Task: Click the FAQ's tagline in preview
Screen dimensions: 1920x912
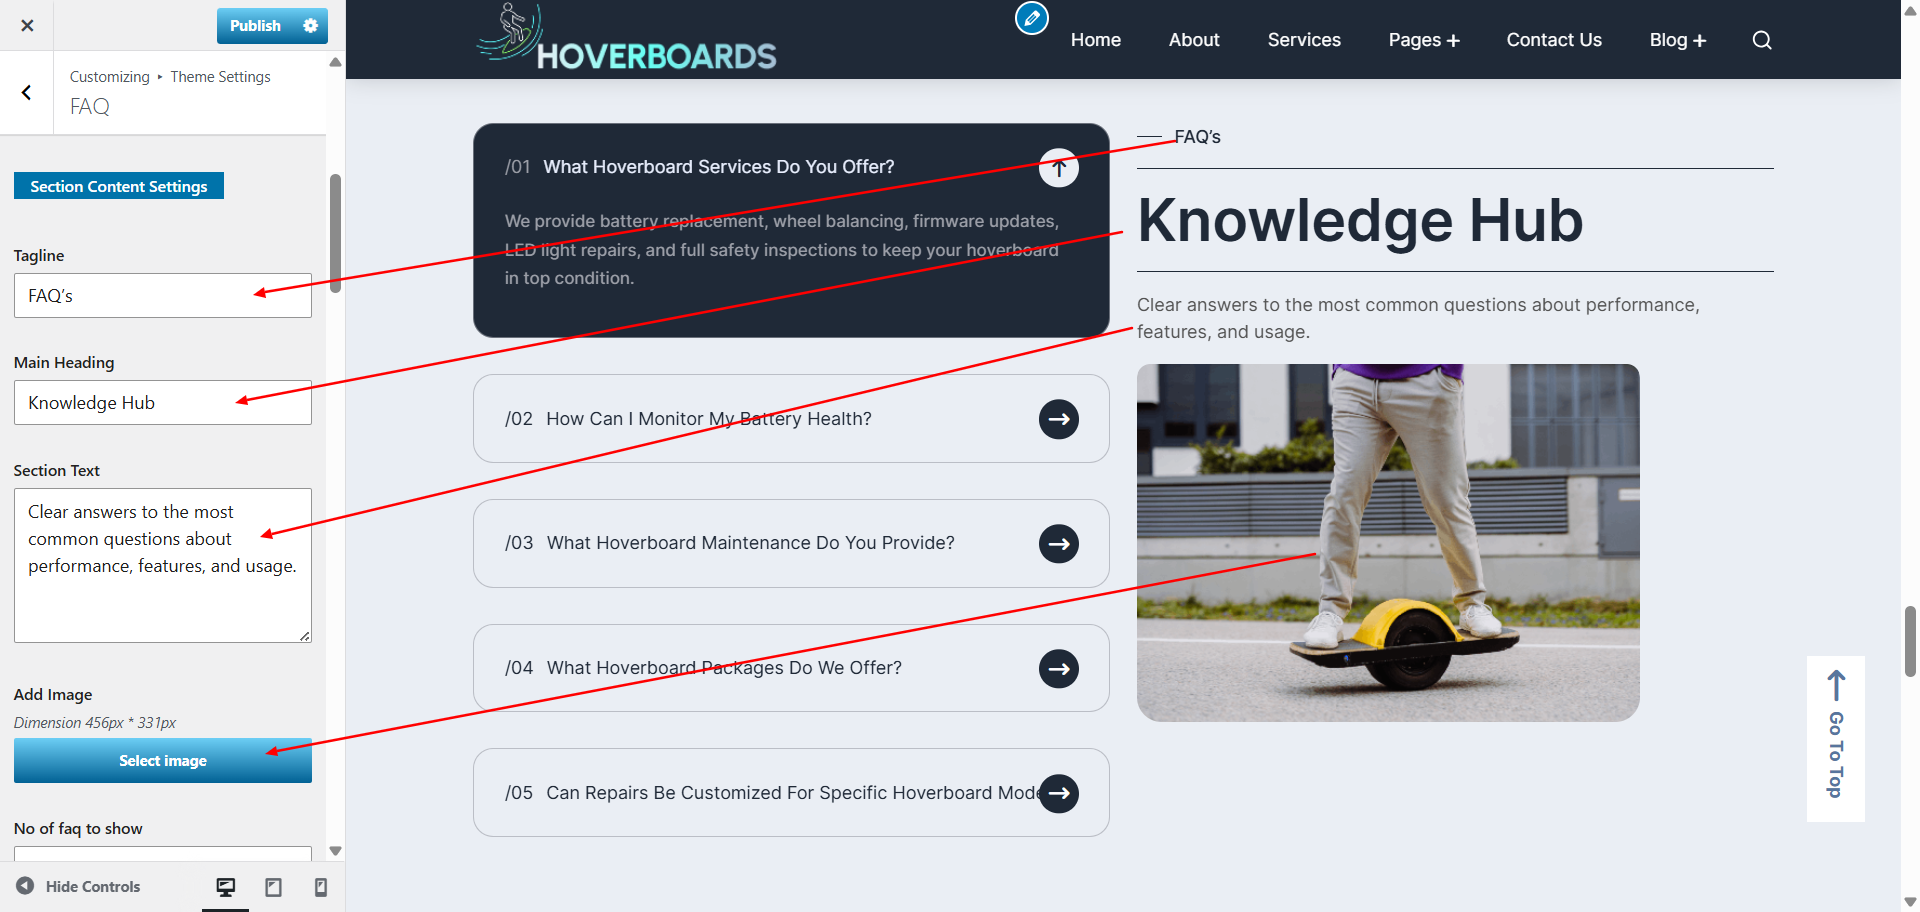Action: click(x=1197, y=137)
